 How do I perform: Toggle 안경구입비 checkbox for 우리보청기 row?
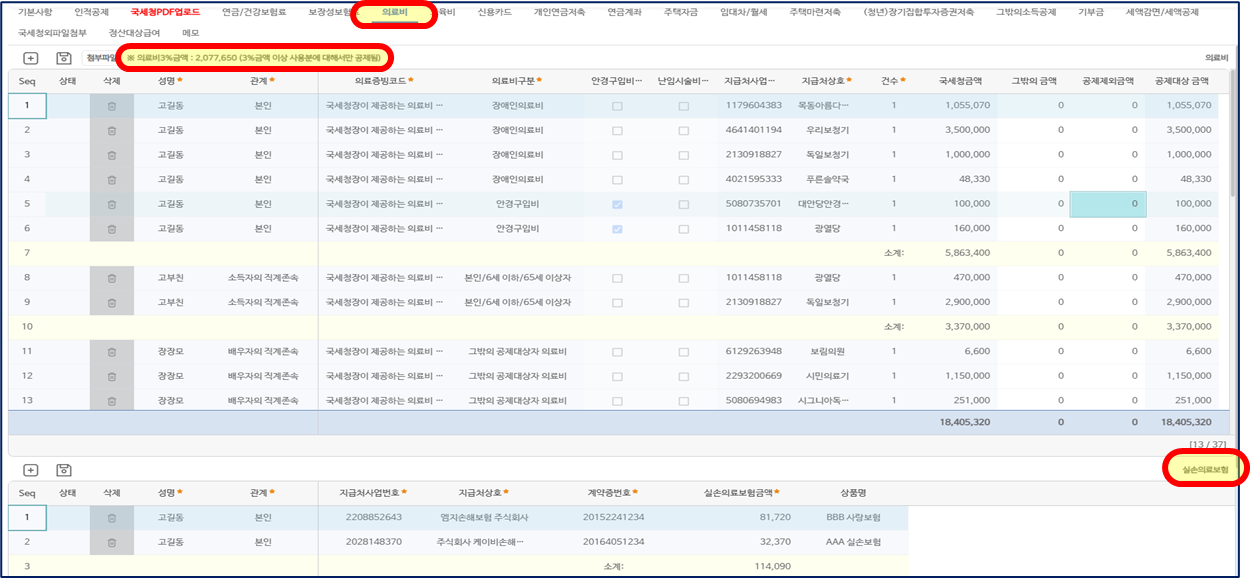617,130
